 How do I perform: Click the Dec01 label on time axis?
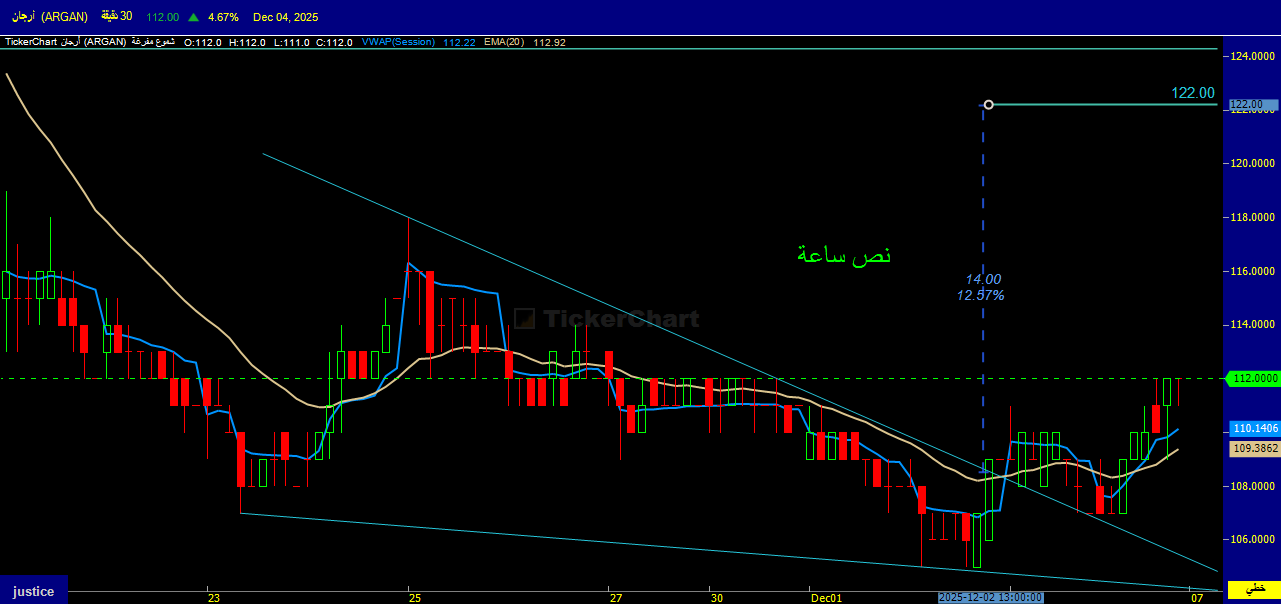pos(825,598)
